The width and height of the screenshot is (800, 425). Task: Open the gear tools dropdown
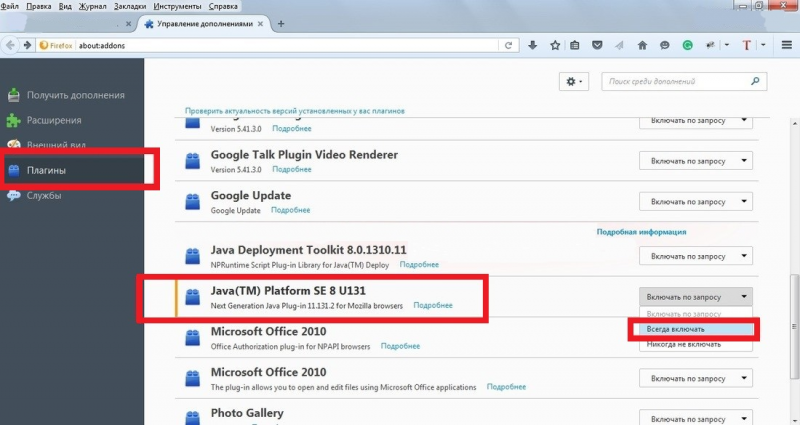pyautogui.click(x=574, y=82)
